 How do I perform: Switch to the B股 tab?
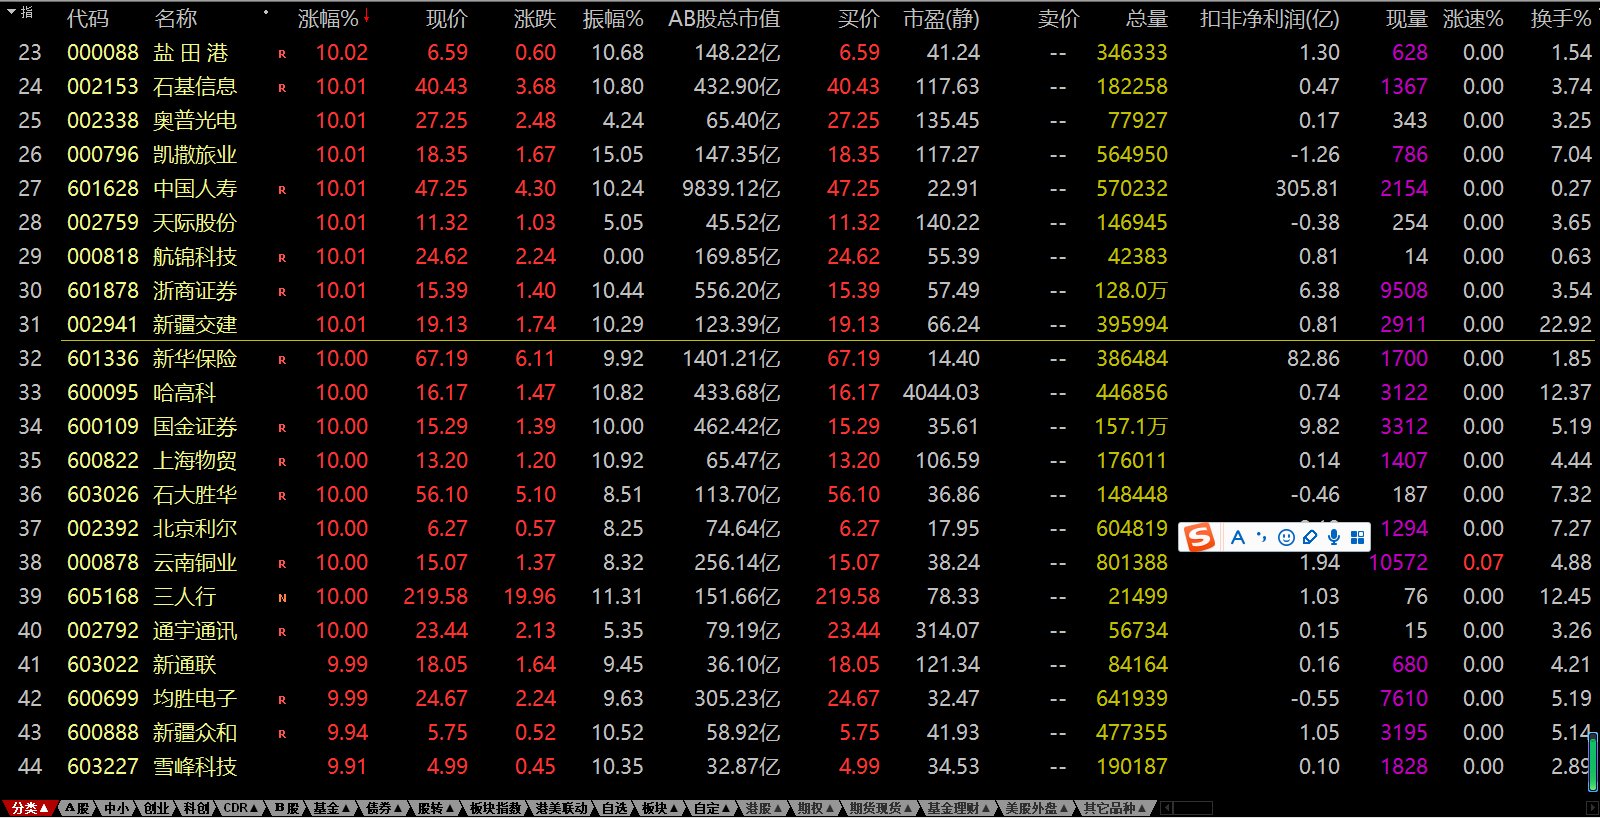point(287,808)
